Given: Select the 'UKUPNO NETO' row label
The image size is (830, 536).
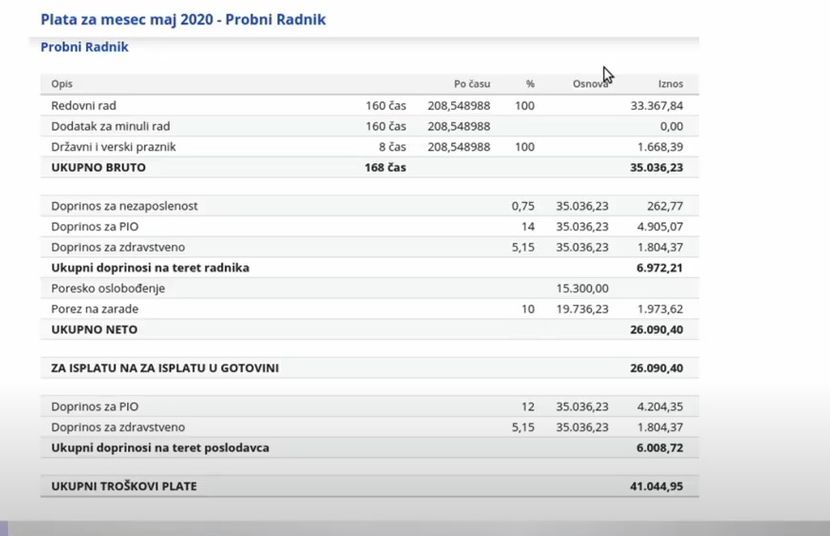Looking at the screenshot, I should [94, 329].
